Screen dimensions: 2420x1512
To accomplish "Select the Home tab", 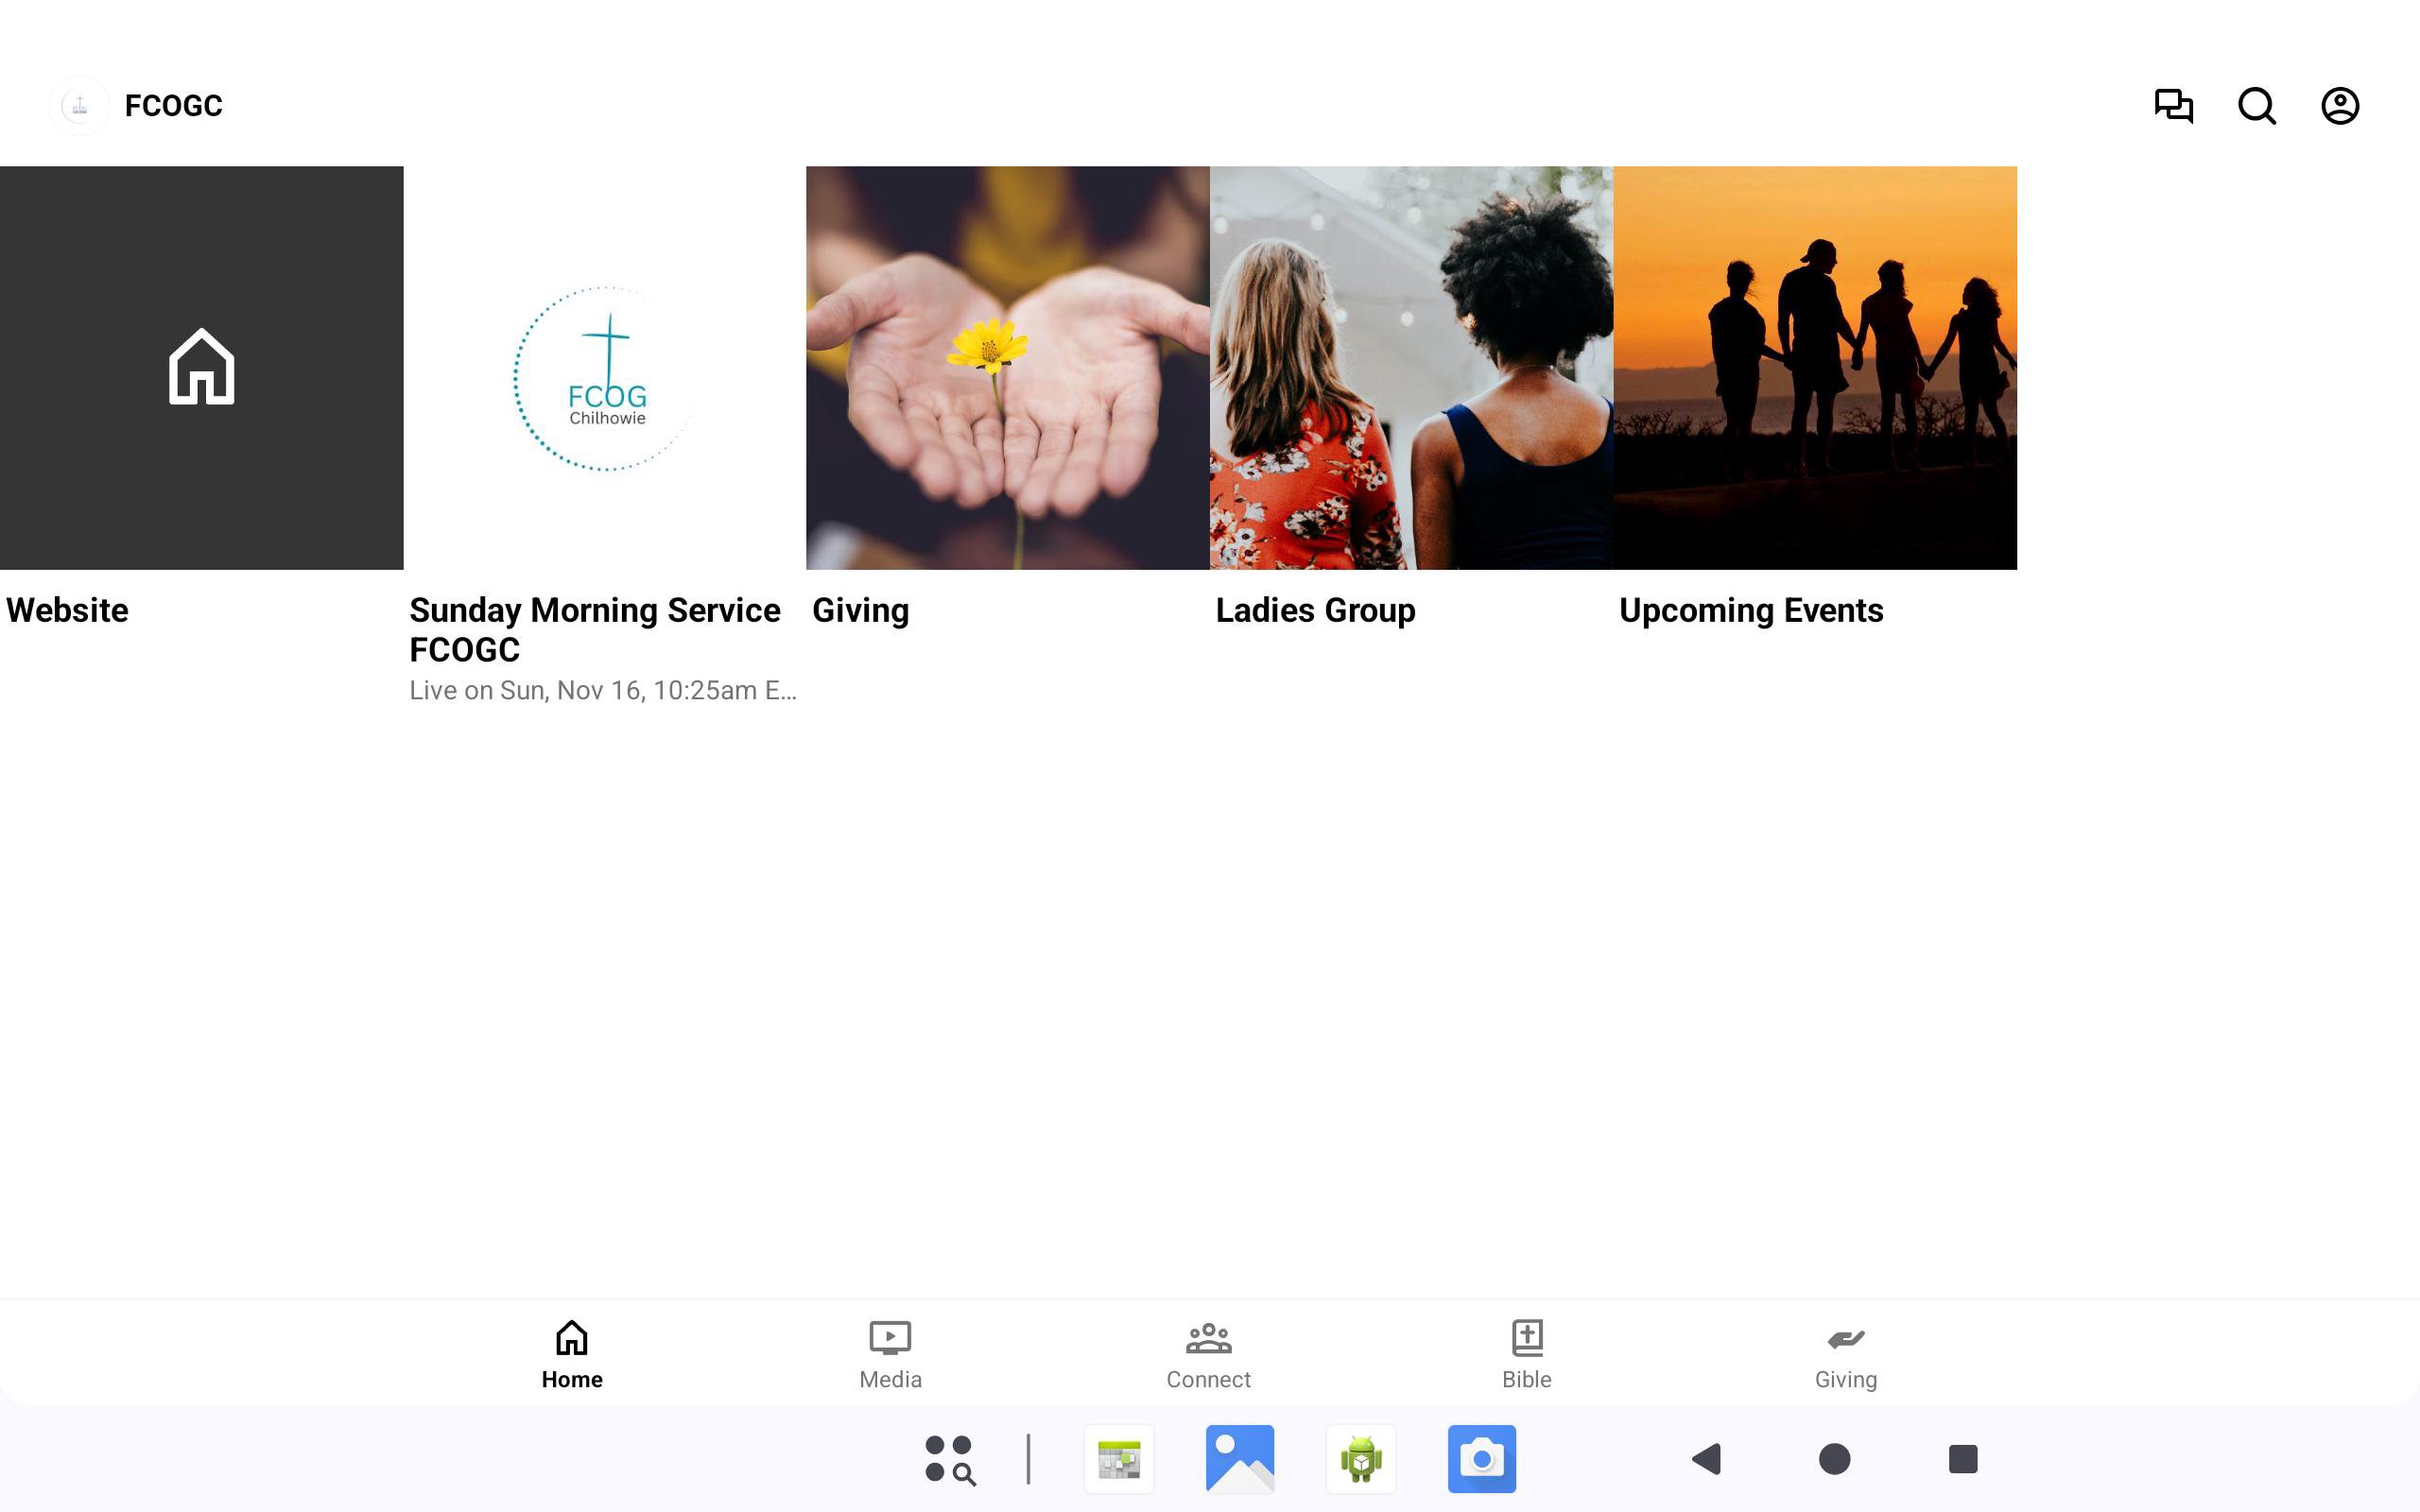I will [572, 1354].
